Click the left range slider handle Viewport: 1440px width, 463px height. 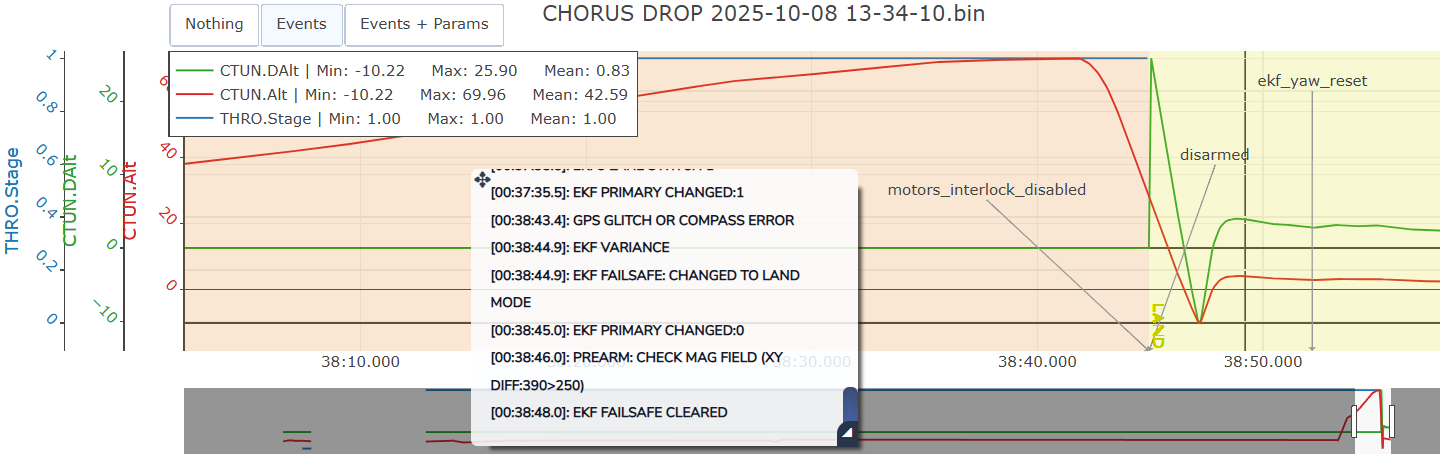pyautogui.click(x=1354, y=420)
